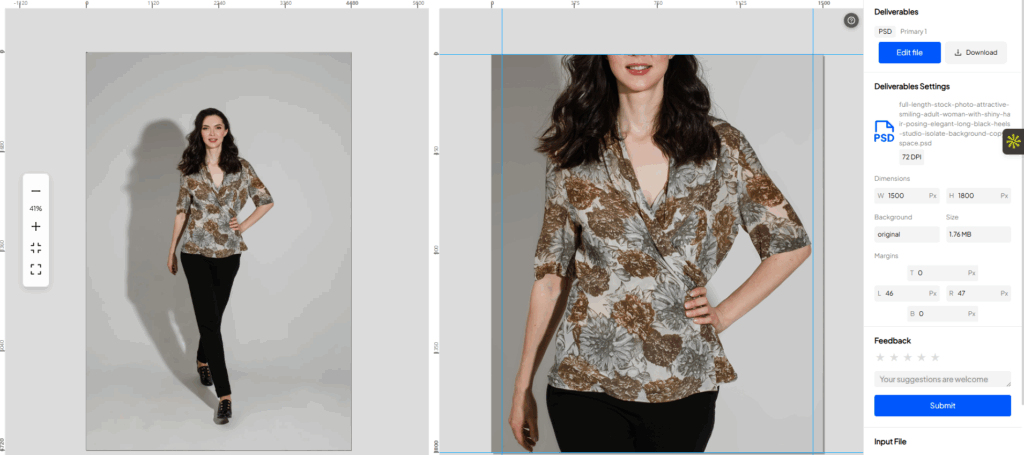Submit the feedback
1024x455 pixels.
[x=942, y=405]
